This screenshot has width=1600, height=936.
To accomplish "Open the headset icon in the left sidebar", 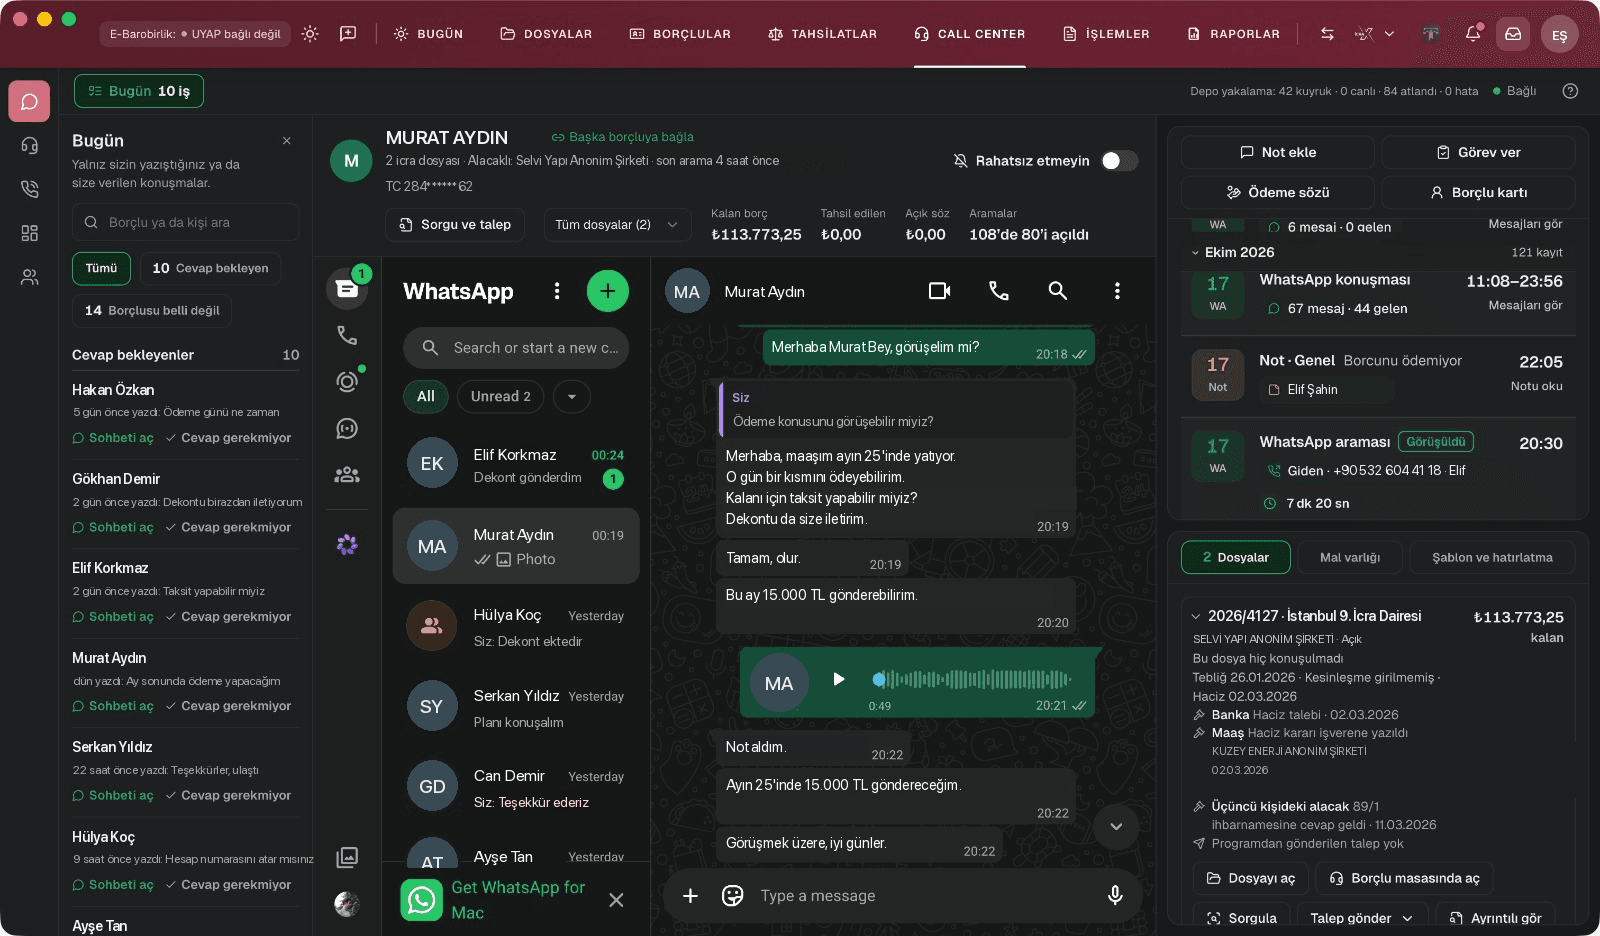I will click(30, 145).
